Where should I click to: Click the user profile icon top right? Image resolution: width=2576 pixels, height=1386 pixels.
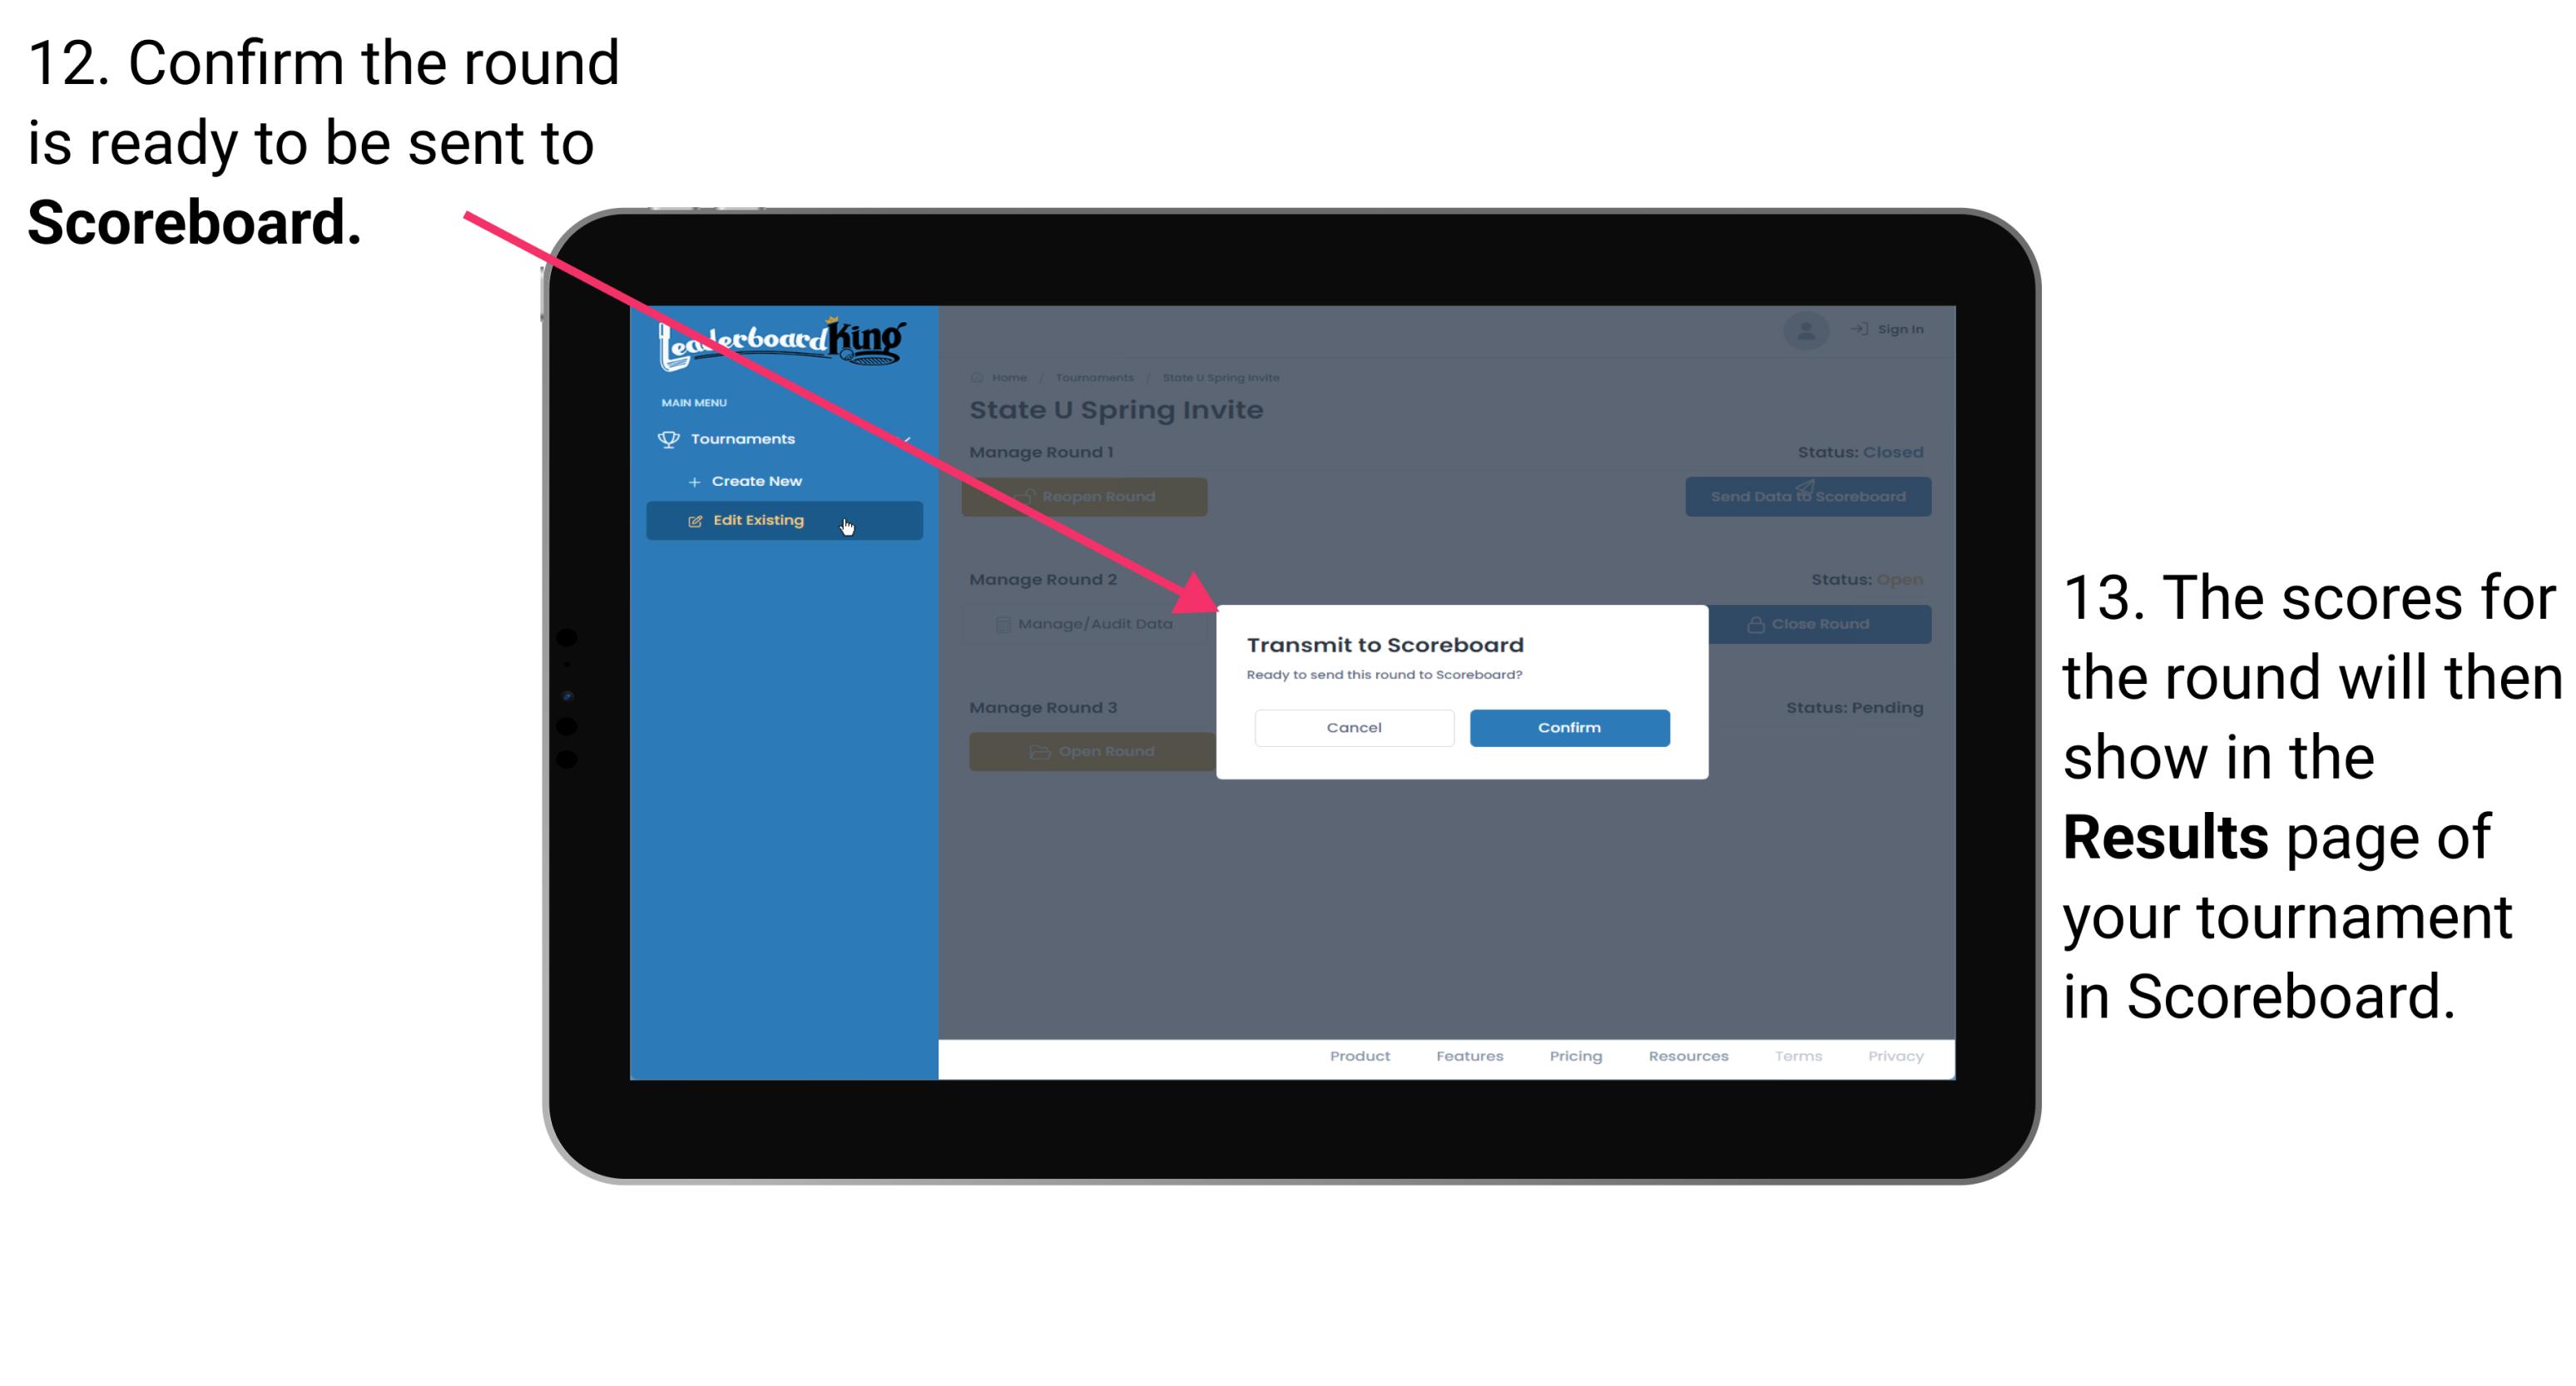1805,329
